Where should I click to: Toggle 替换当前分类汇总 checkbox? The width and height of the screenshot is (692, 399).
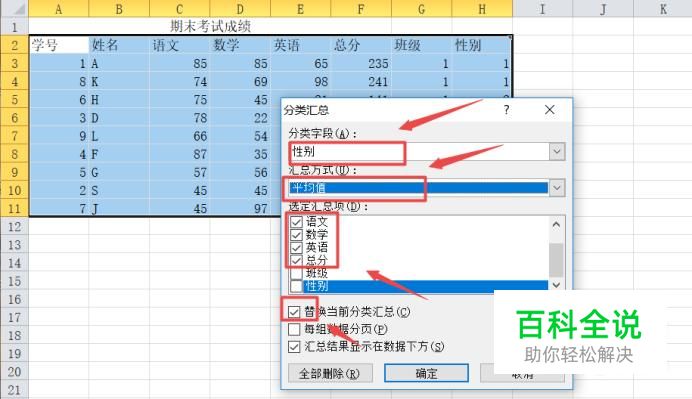[x=294, y=312]
